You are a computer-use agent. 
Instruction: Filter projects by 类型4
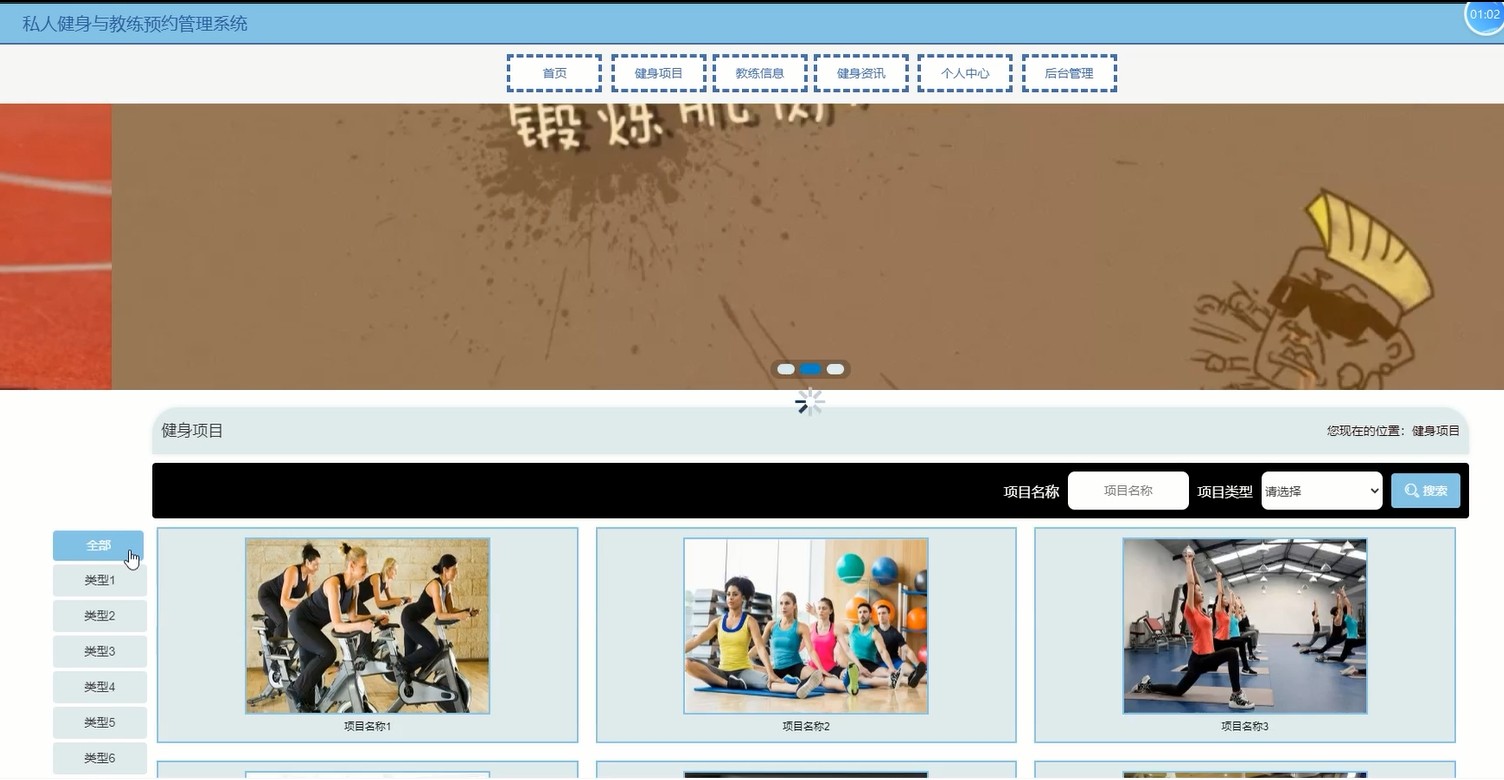100,687
